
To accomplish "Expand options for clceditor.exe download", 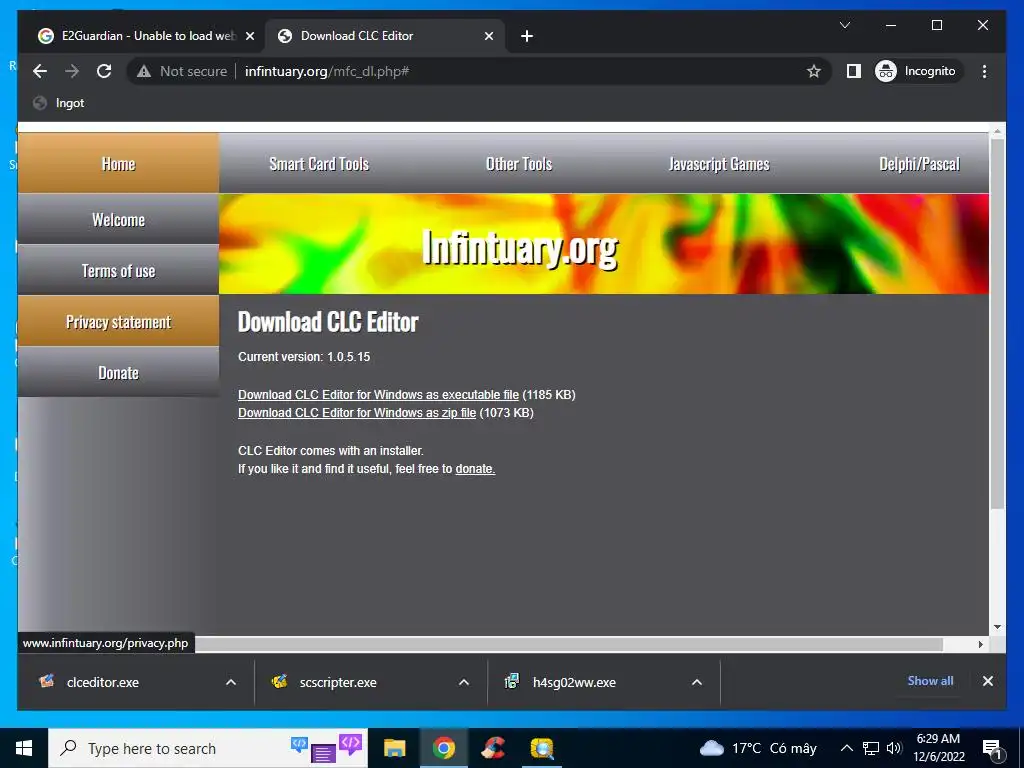I will coord(231,682).
